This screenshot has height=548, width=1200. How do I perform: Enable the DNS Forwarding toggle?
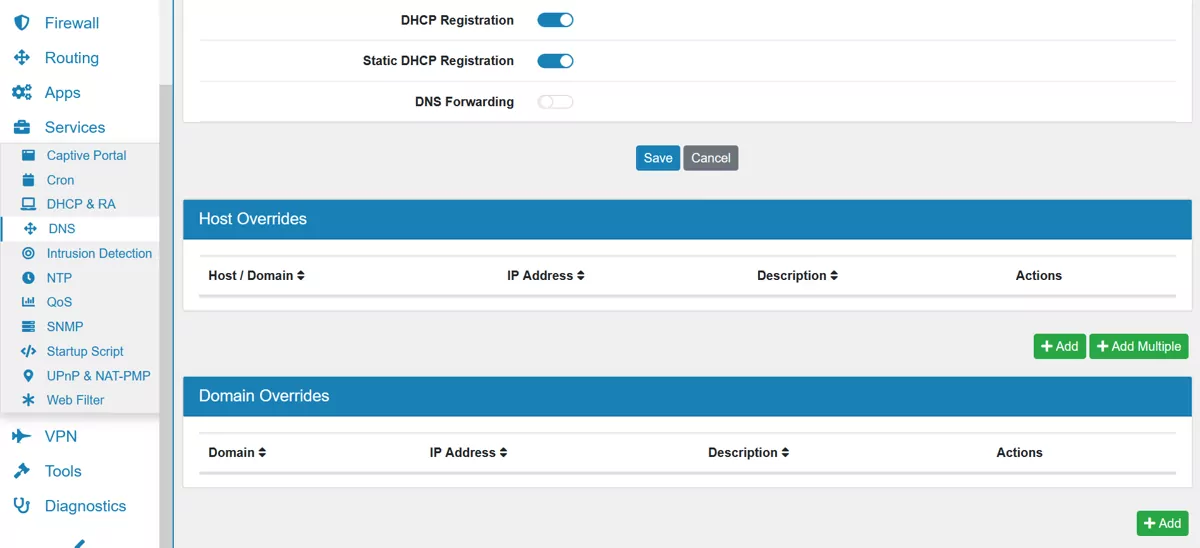tap(555, 102)
